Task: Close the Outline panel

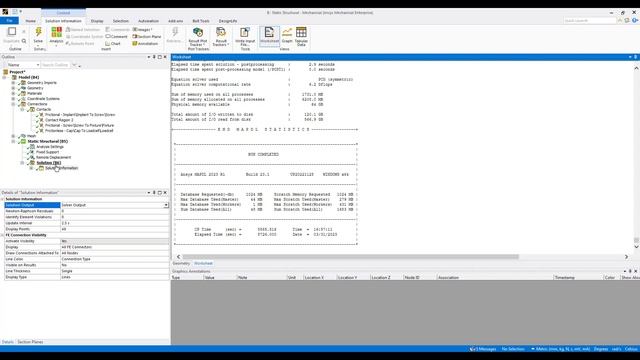Action: (165, 57)
